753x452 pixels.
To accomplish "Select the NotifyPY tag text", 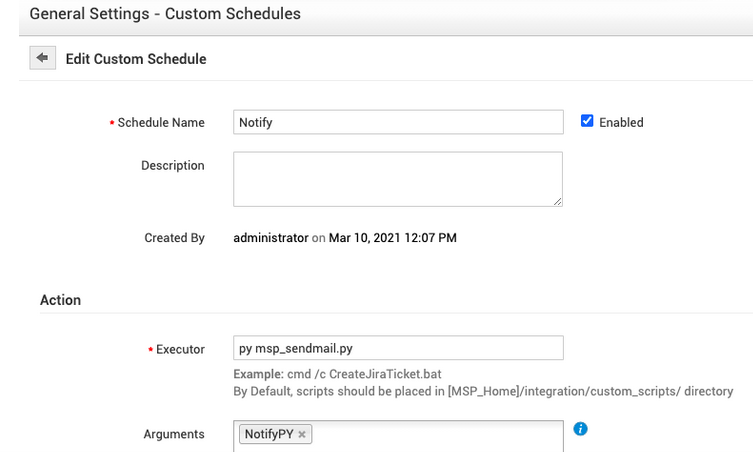I will point(269,435).
